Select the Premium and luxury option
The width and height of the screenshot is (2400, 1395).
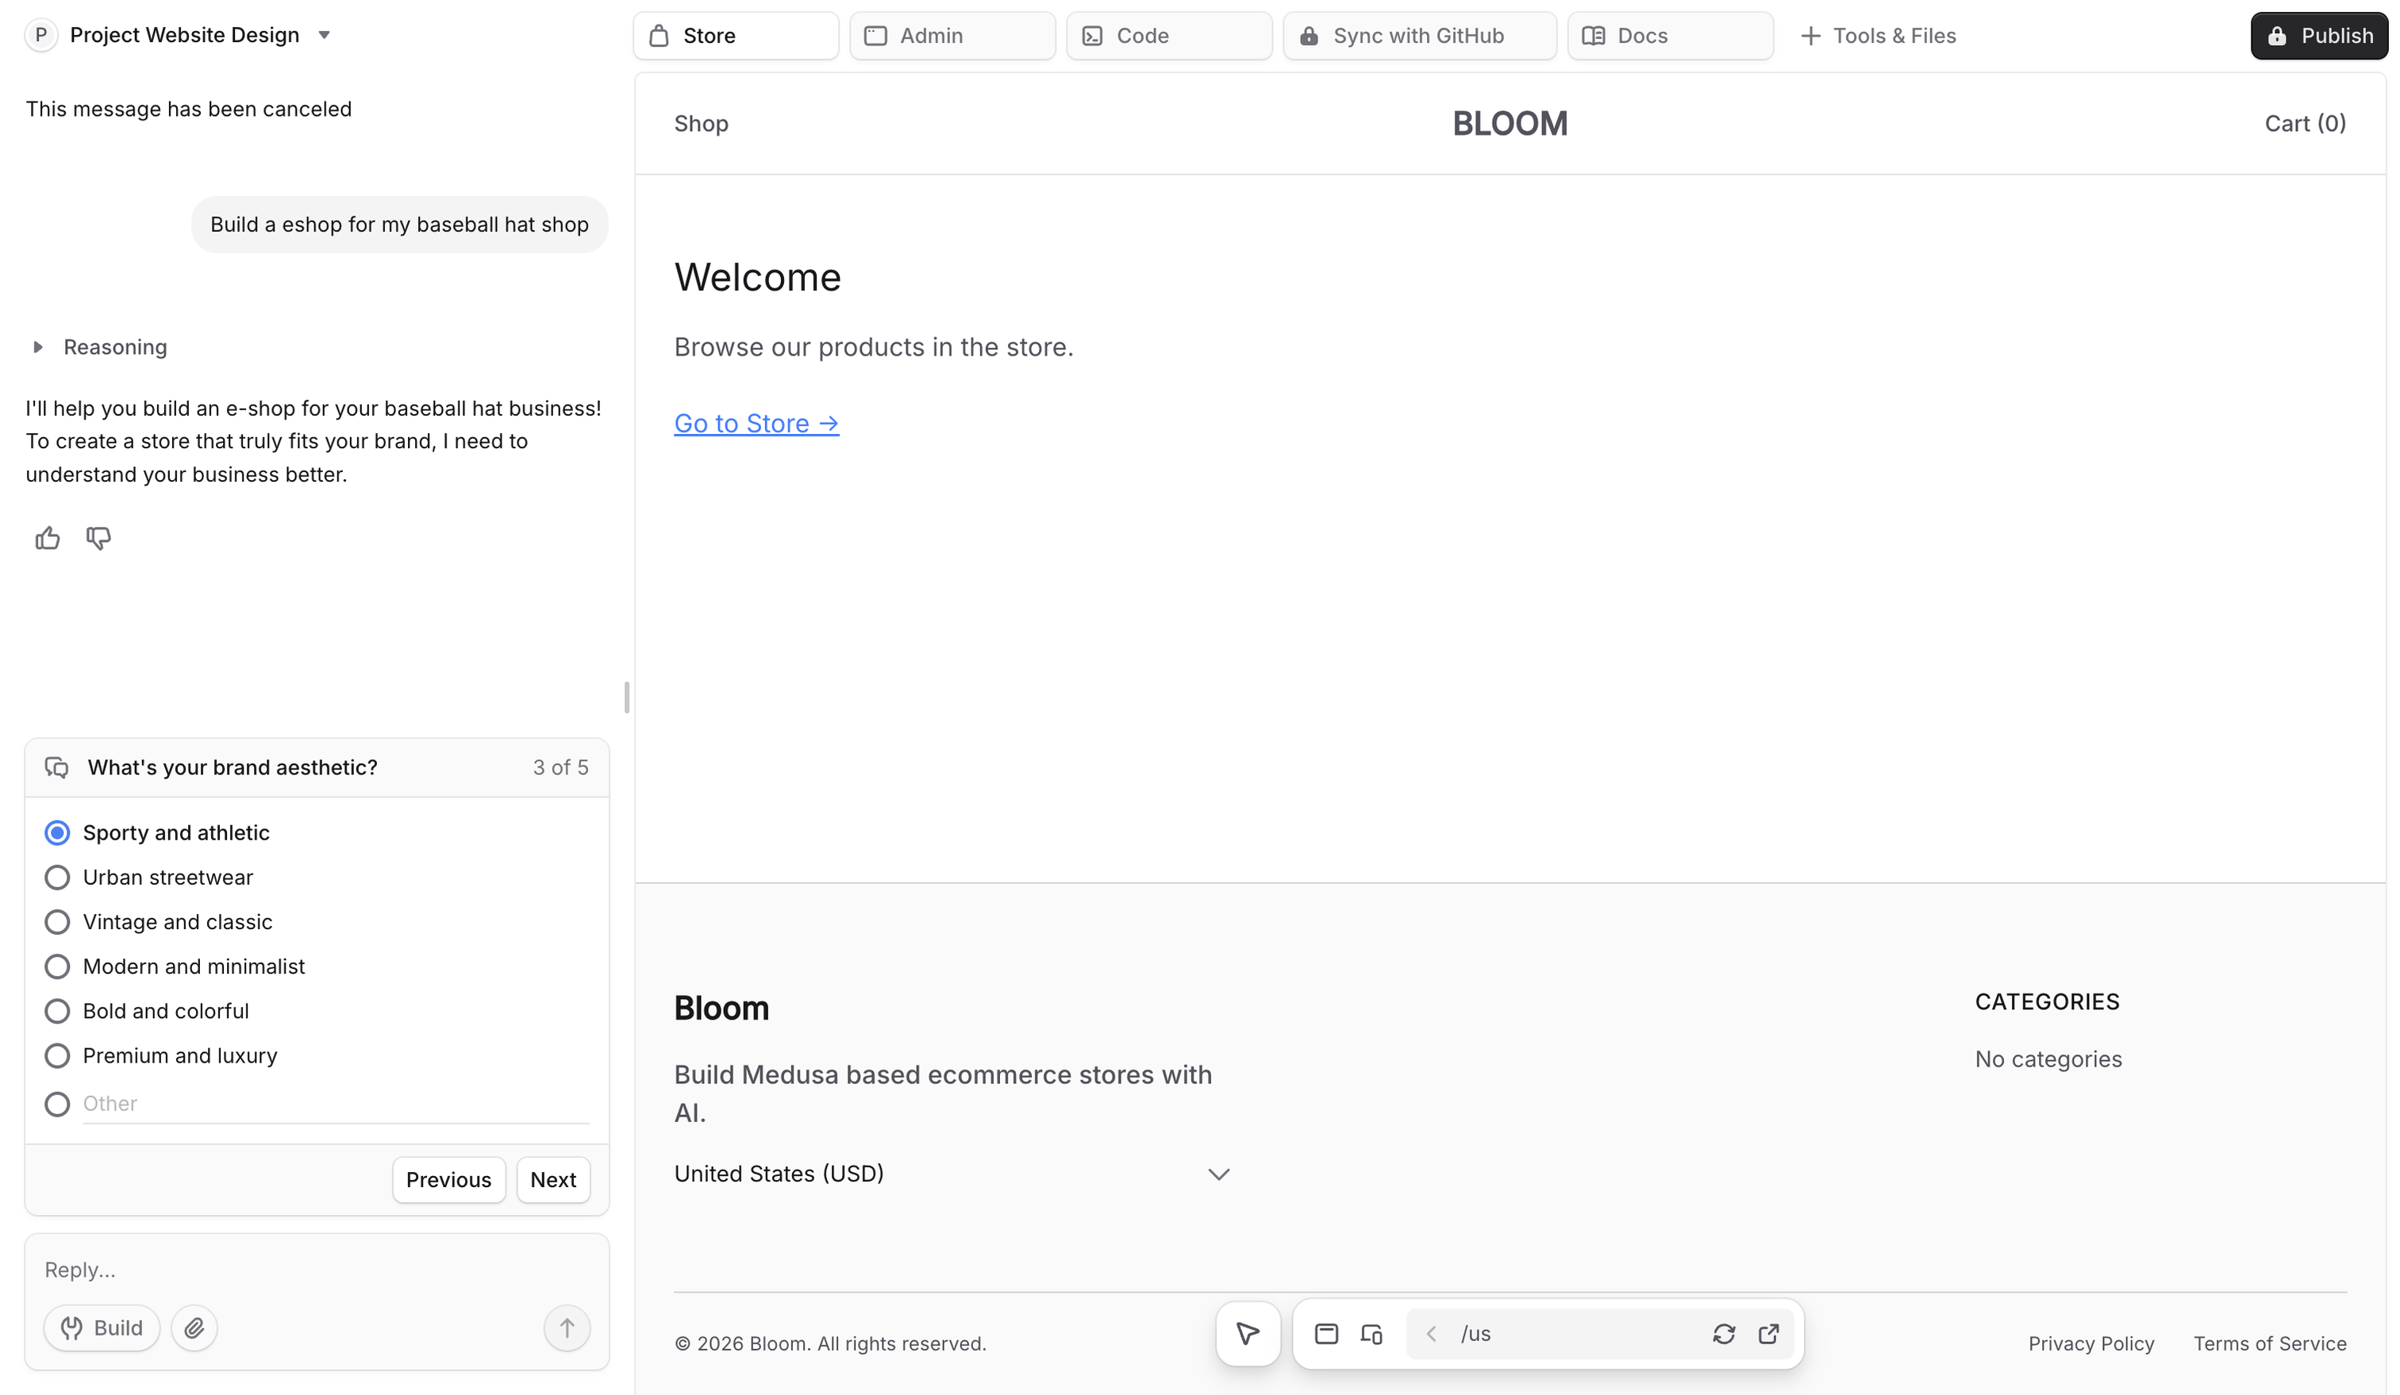[57, 1055]
